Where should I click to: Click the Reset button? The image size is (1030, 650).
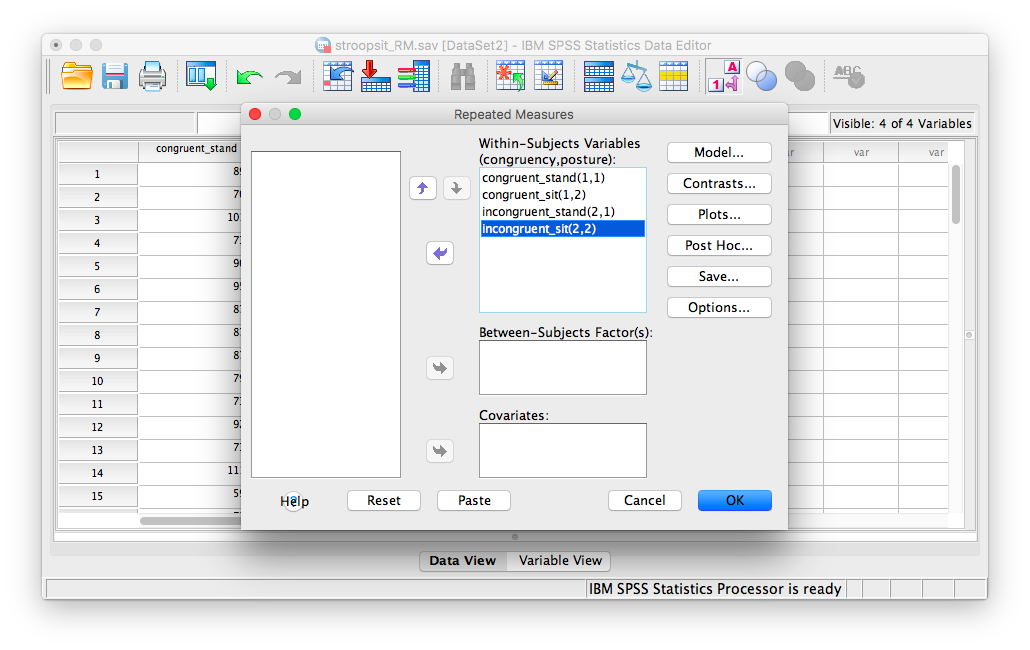click(x=384, y=500)
